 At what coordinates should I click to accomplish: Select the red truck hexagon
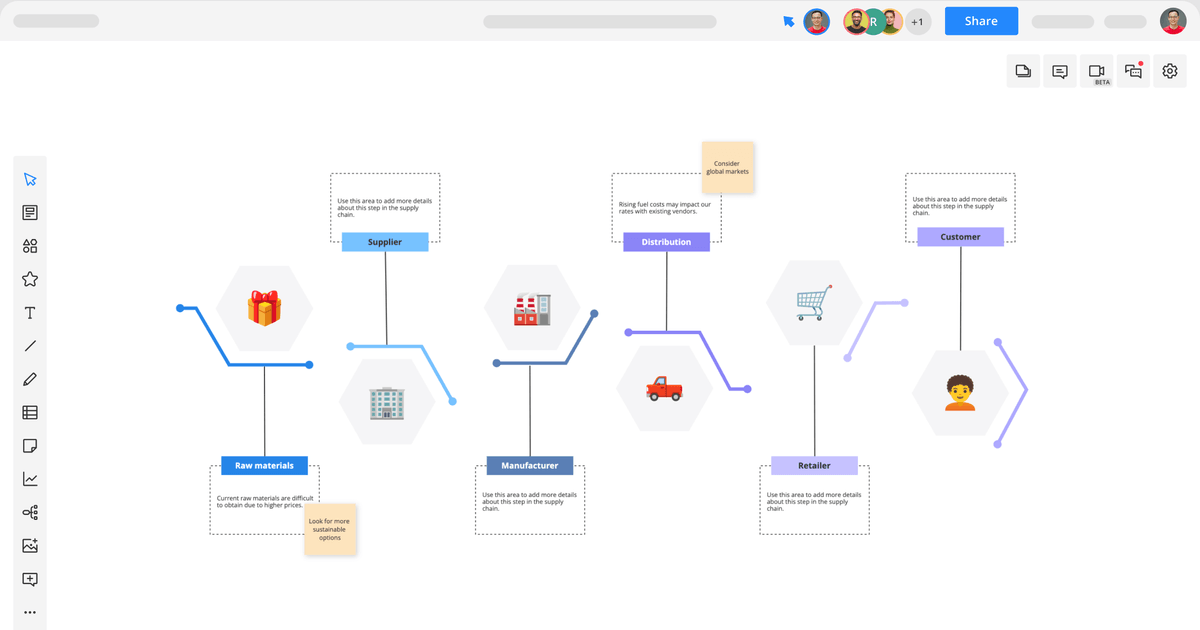664,388
